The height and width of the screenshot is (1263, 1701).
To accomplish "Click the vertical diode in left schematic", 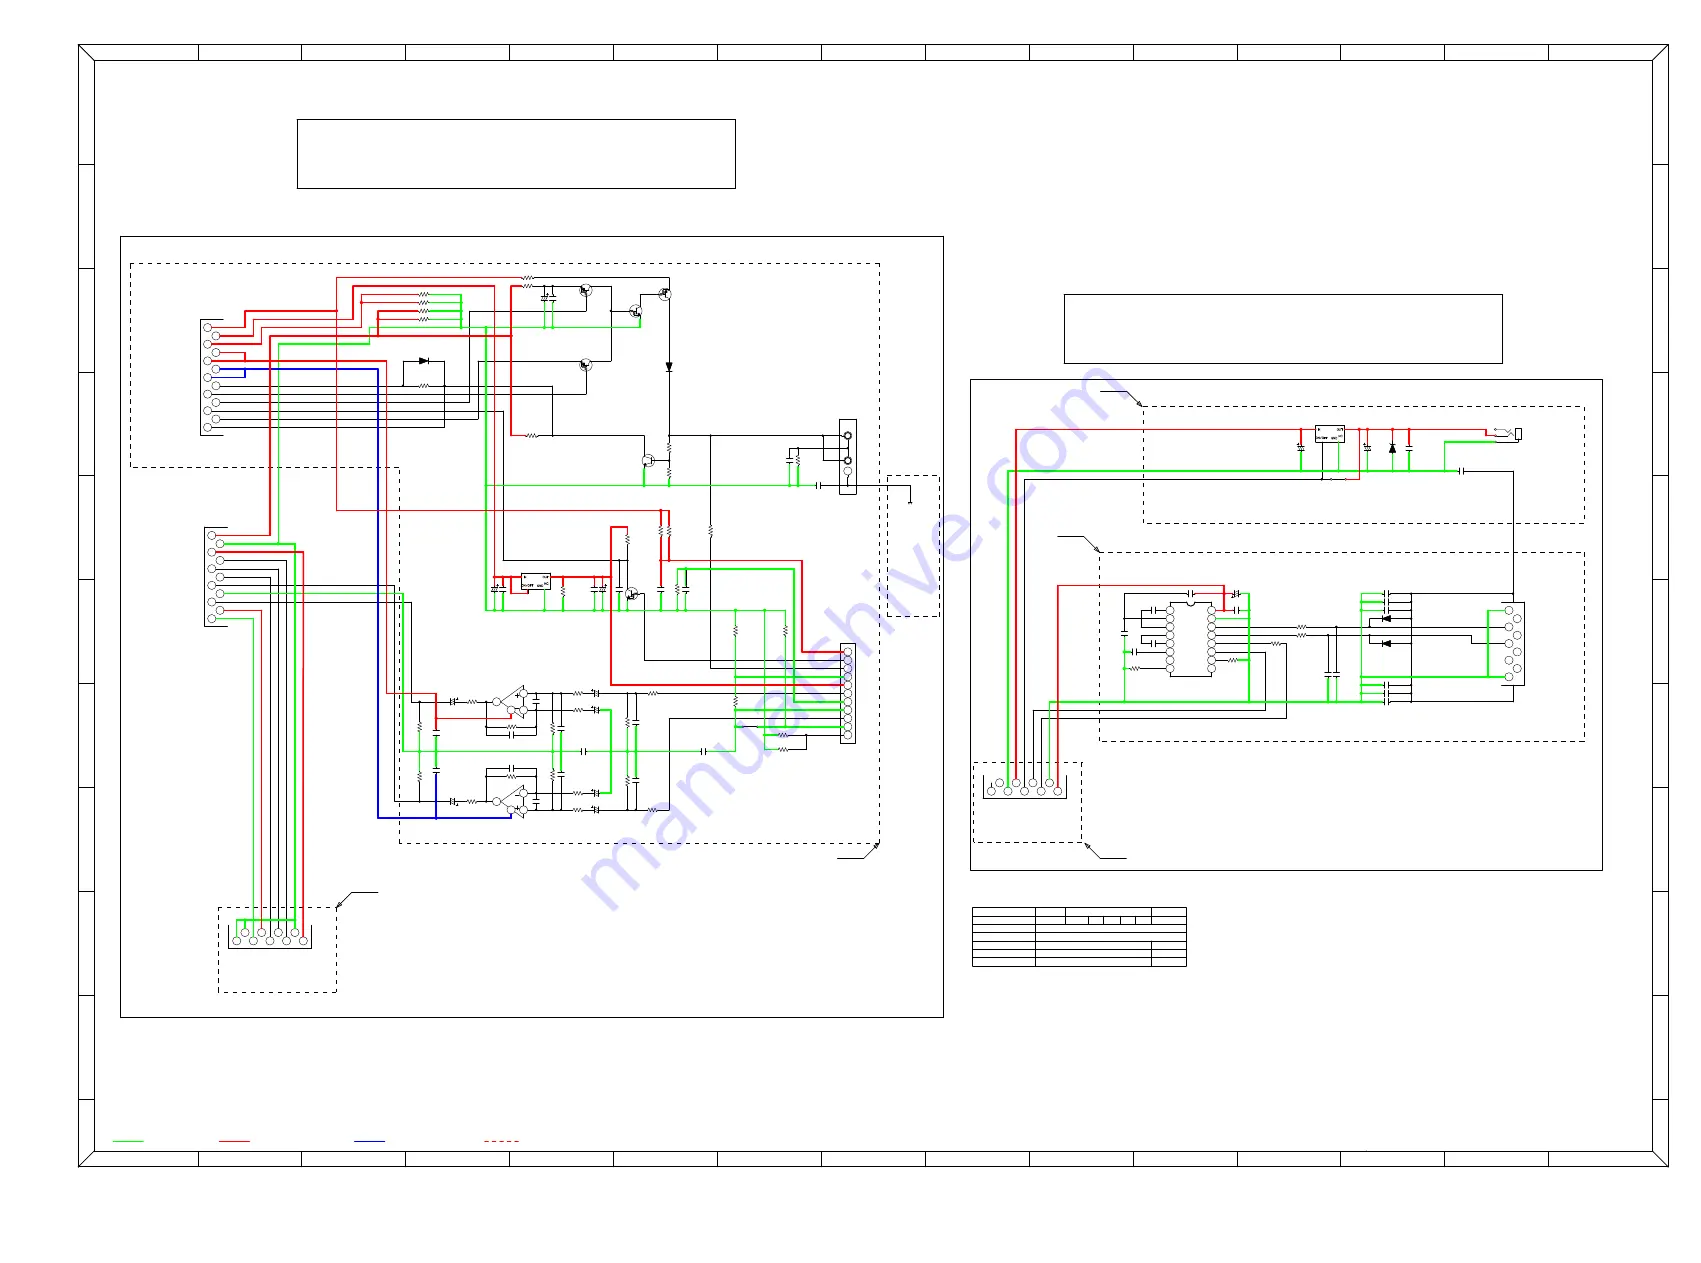I will point(669,367).
